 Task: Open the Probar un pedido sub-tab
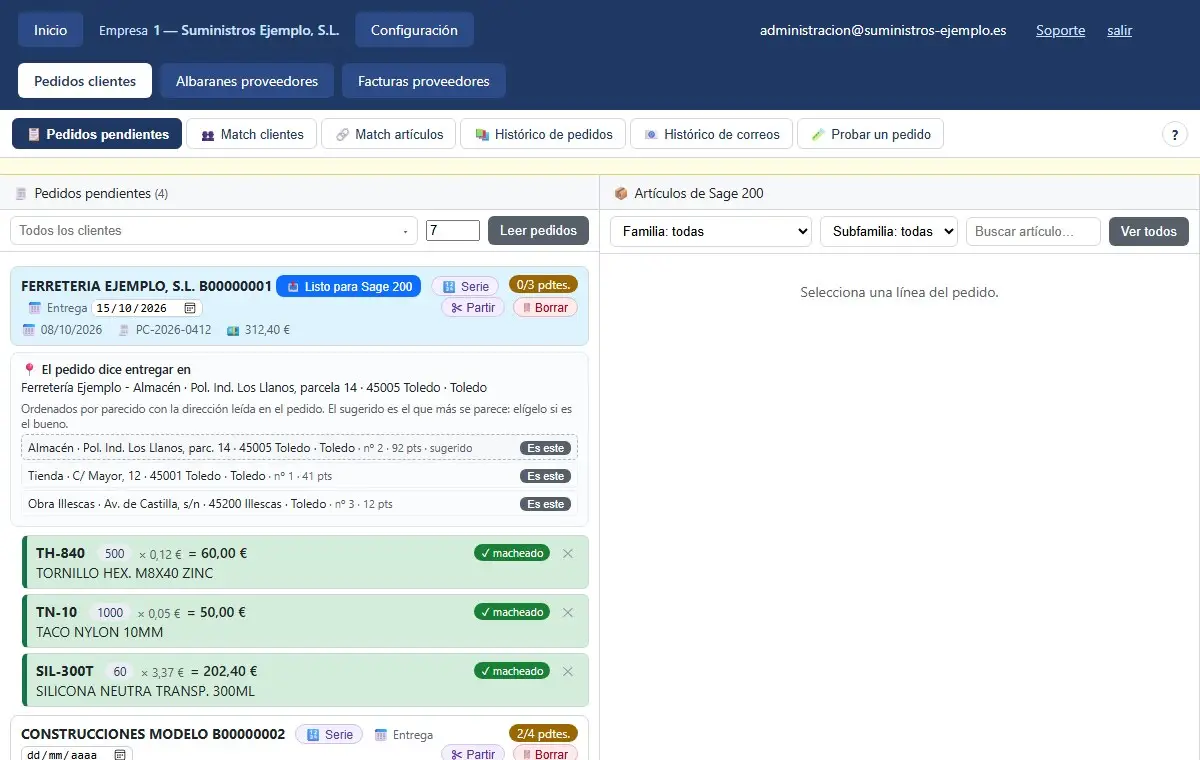pos(870,134)
